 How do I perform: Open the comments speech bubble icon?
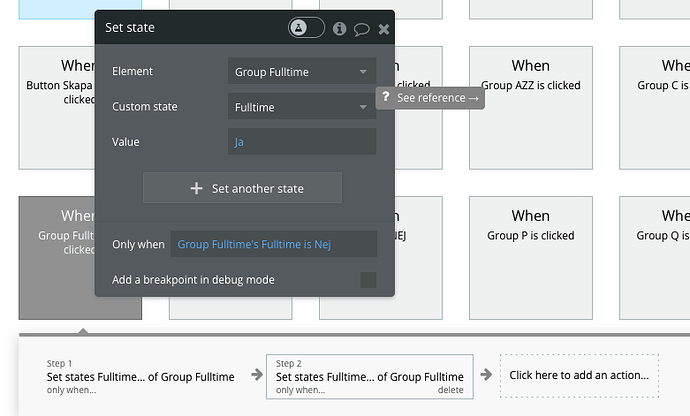(362, 29)
